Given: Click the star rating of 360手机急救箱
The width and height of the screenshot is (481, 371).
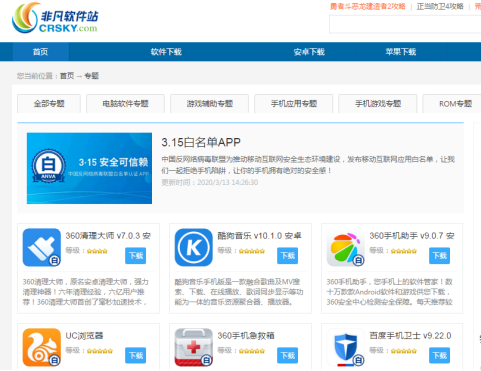Looking at the screenshot, I should [252, 351].
